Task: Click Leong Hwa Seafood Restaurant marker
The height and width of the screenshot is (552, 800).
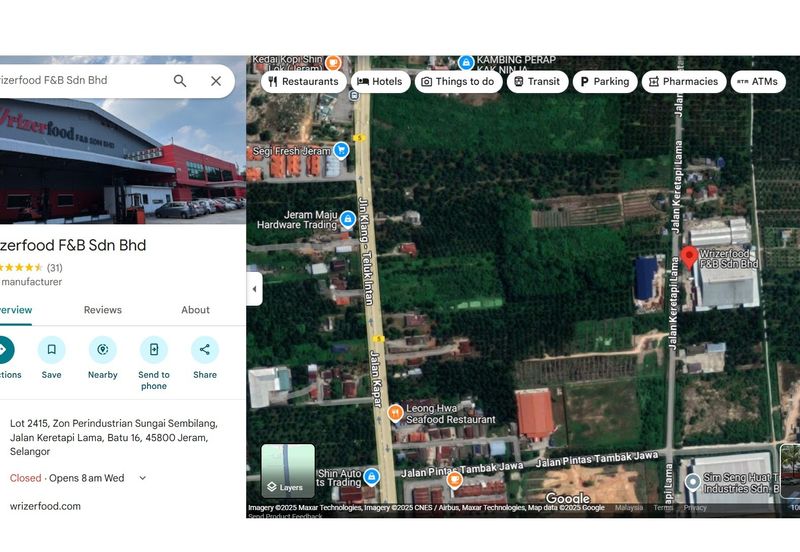Action: pyautogui.click(x=395, y=412)
